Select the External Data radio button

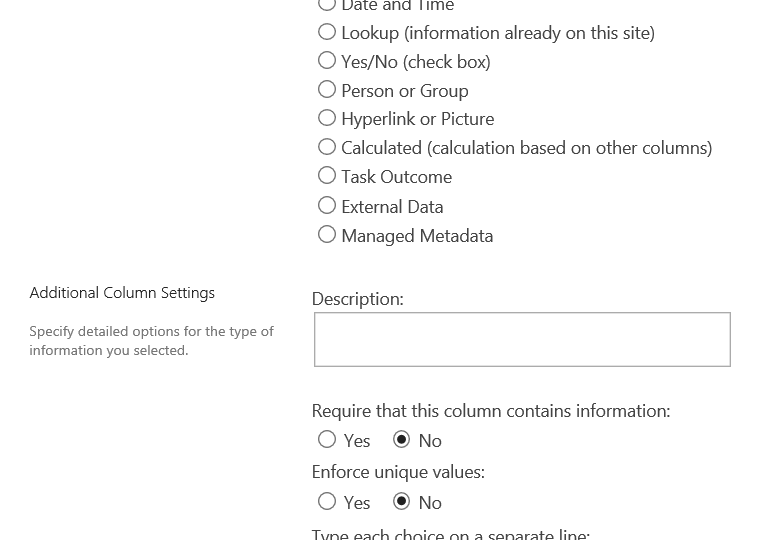pyautogui.click(x=327, y=206)
